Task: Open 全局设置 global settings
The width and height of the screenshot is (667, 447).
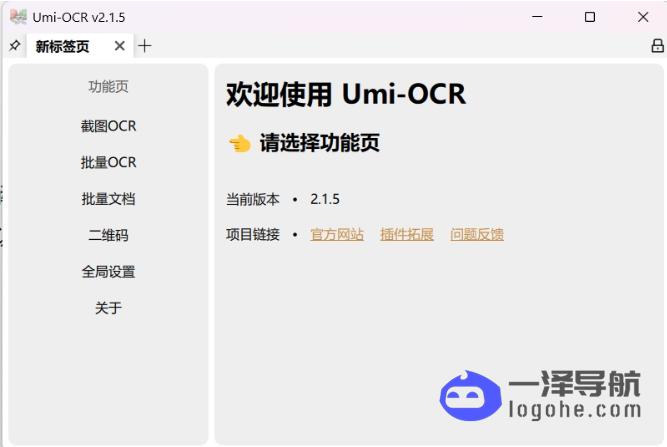Action: (108, 272)
